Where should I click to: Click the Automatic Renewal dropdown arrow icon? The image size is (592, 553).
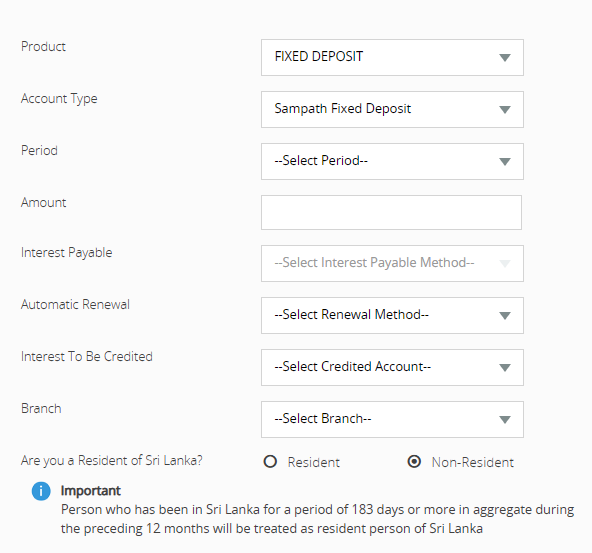505,316
